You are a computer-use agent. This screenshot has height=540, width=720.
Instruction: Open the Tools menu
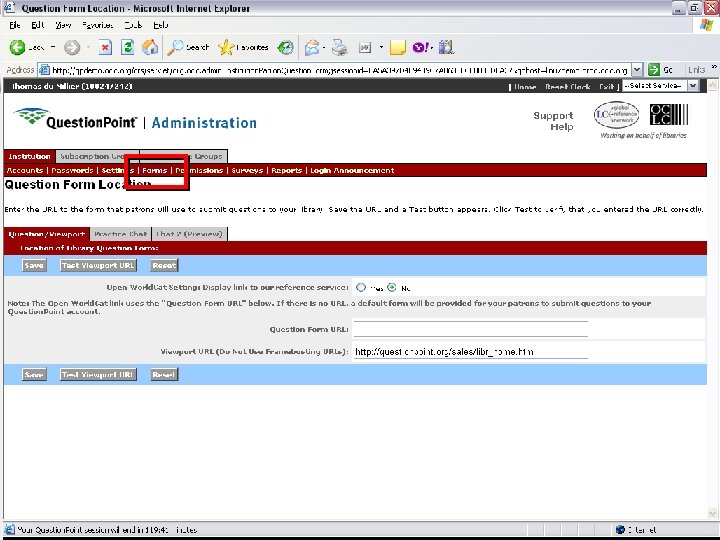click(x=133, y=25)
